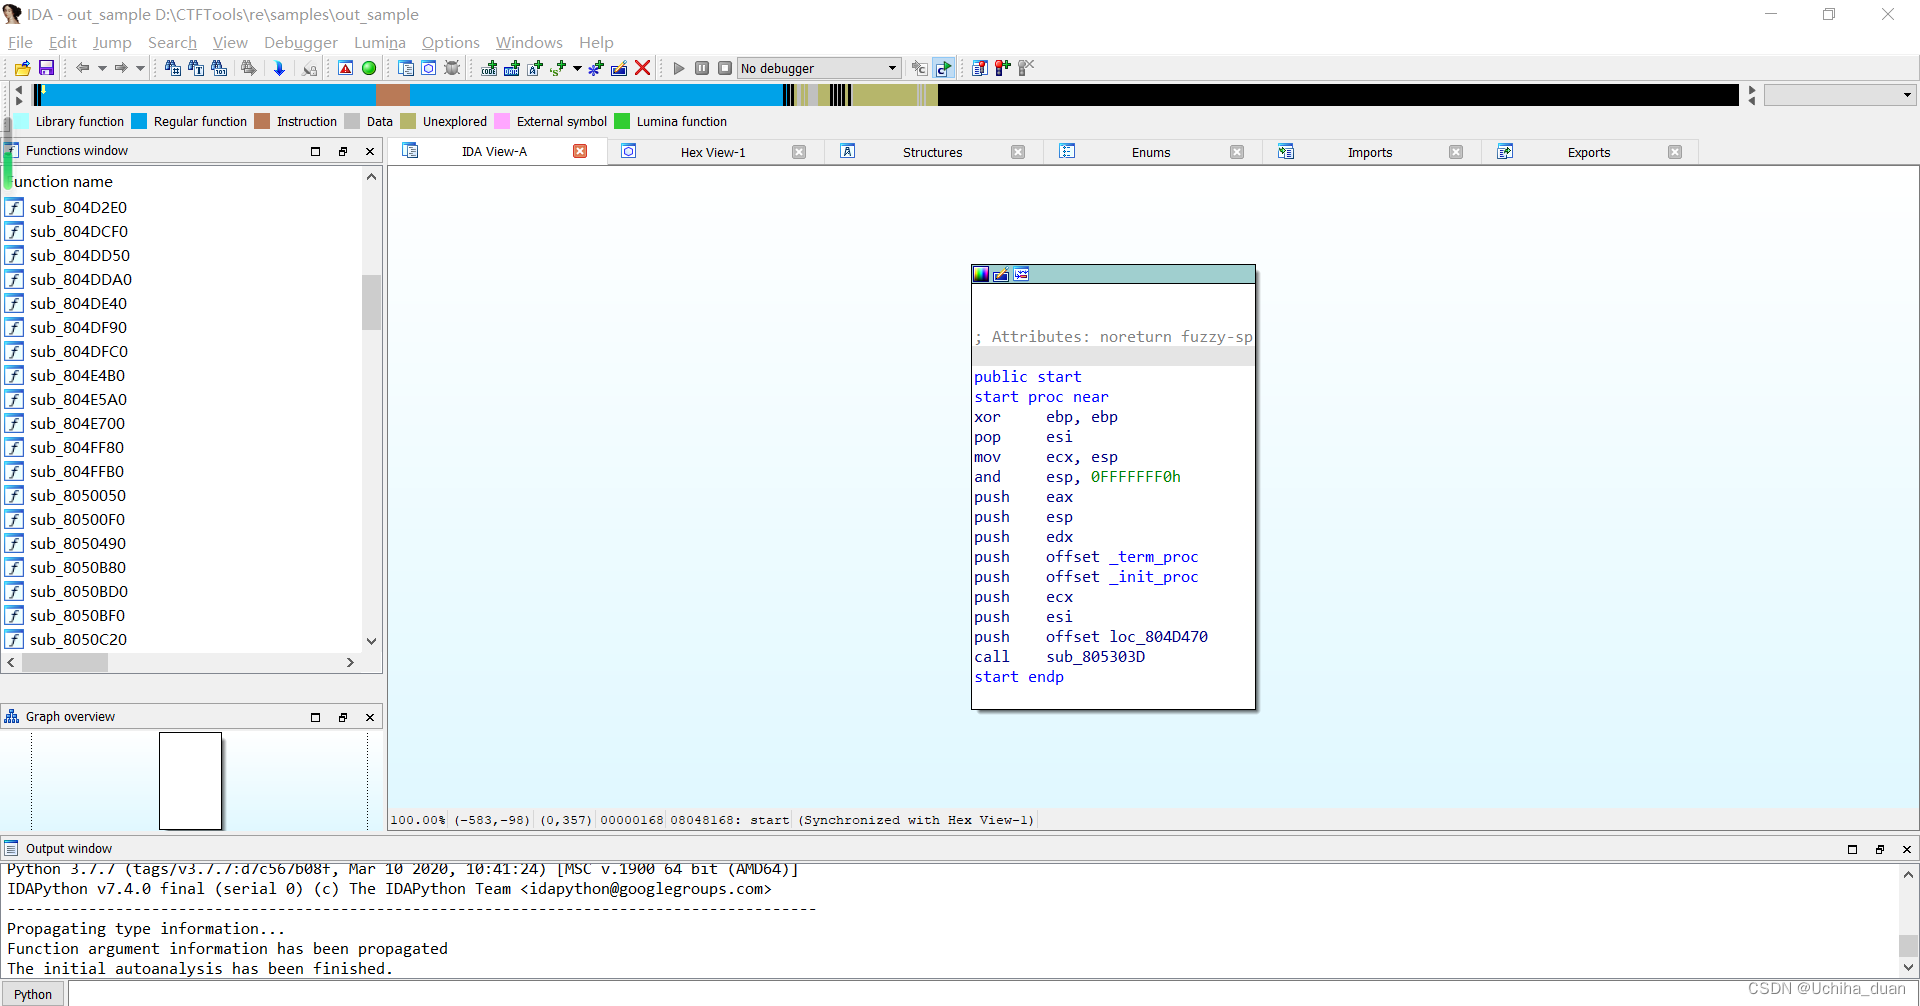Click Functions list horizontal scrollbar thumb
This screenshot has width=1920, height=1006.
coord(65,662)
